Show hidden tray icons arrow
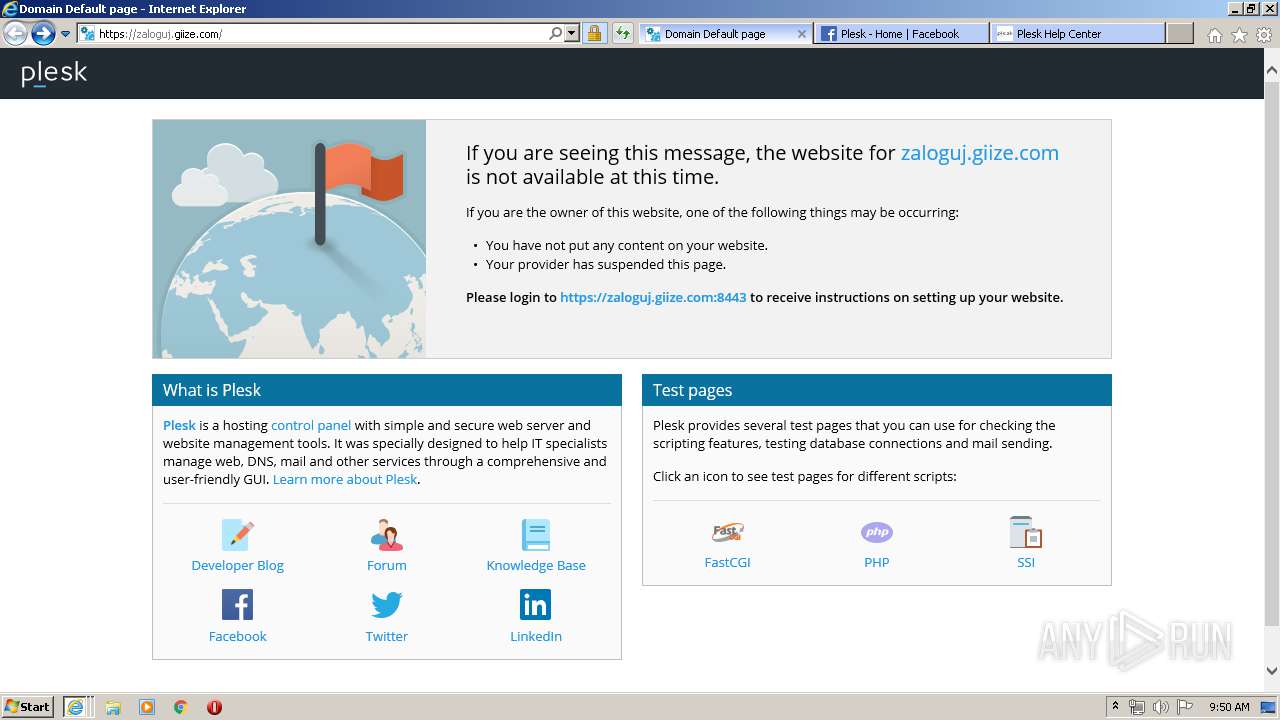Screen dimensions: 1280x720 point(1115,707)
